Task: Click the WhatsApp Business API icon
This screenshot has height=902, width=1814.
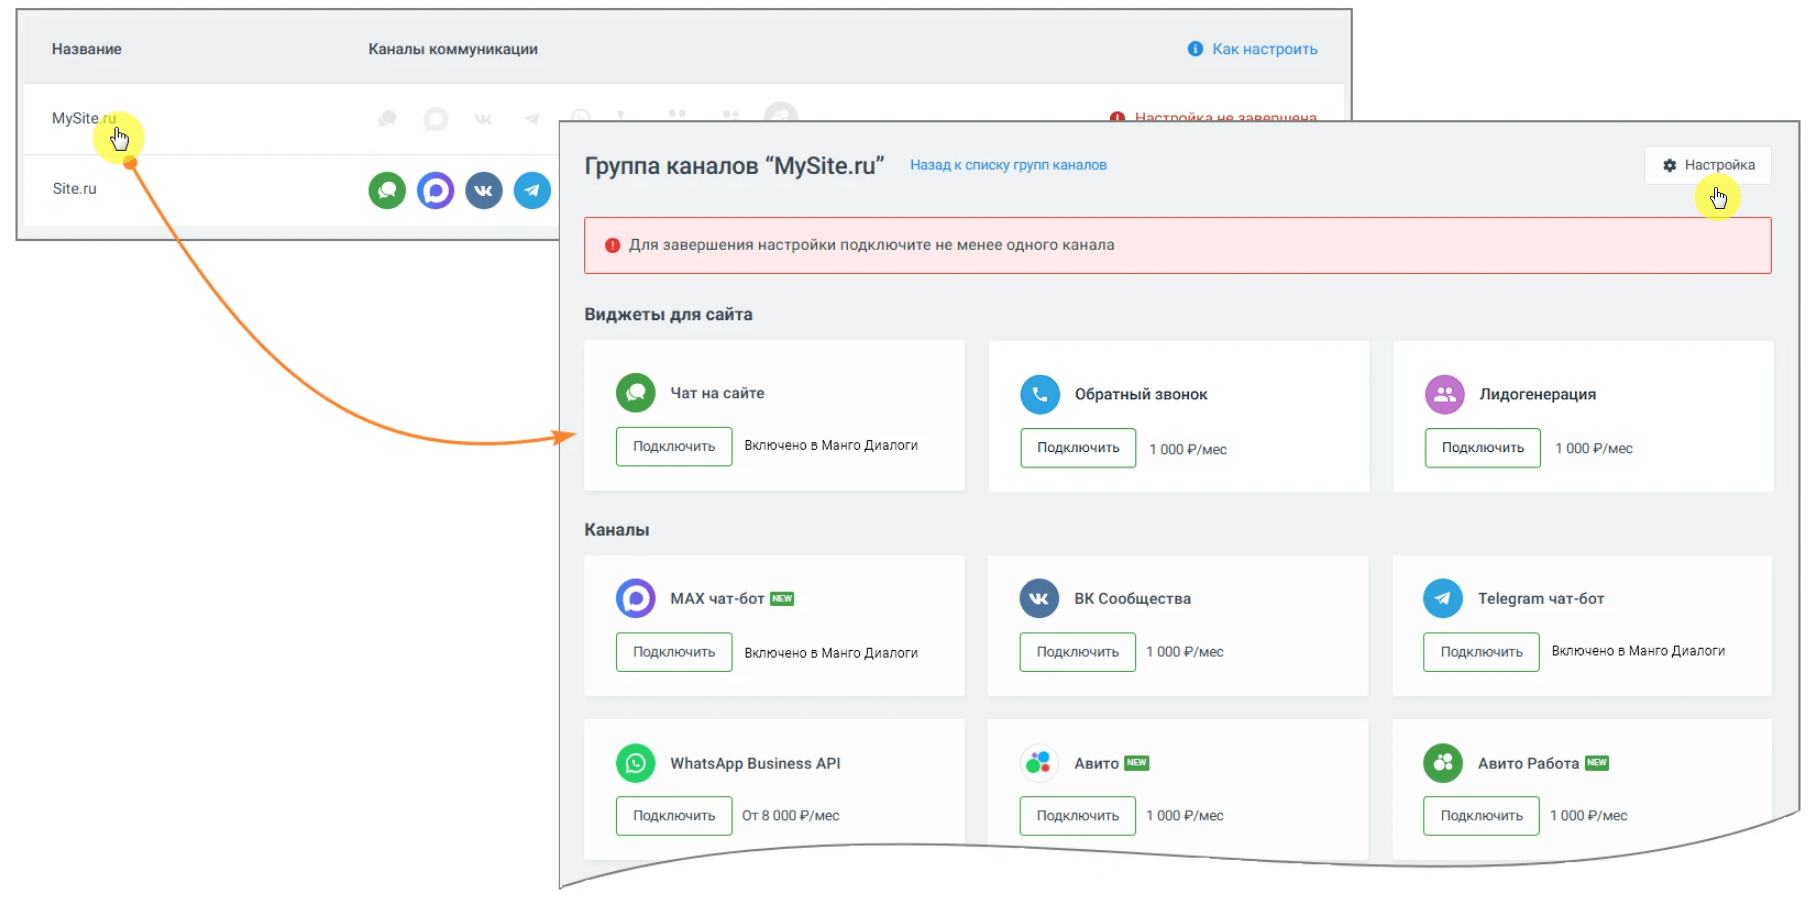Action: pyautogui.click(x=635, y=763)
